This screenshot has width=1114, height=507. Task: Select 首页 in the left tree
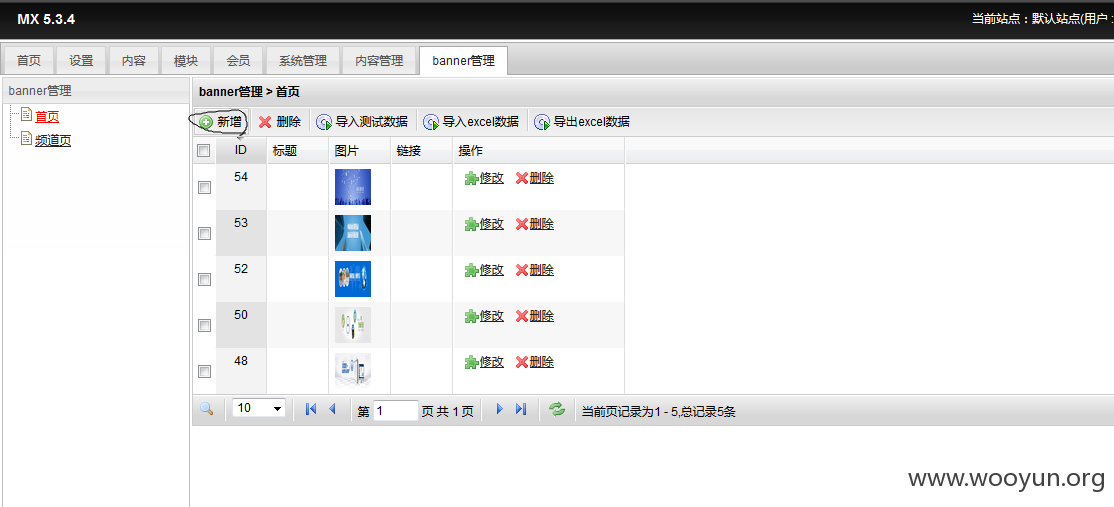[x=47, y=116]
